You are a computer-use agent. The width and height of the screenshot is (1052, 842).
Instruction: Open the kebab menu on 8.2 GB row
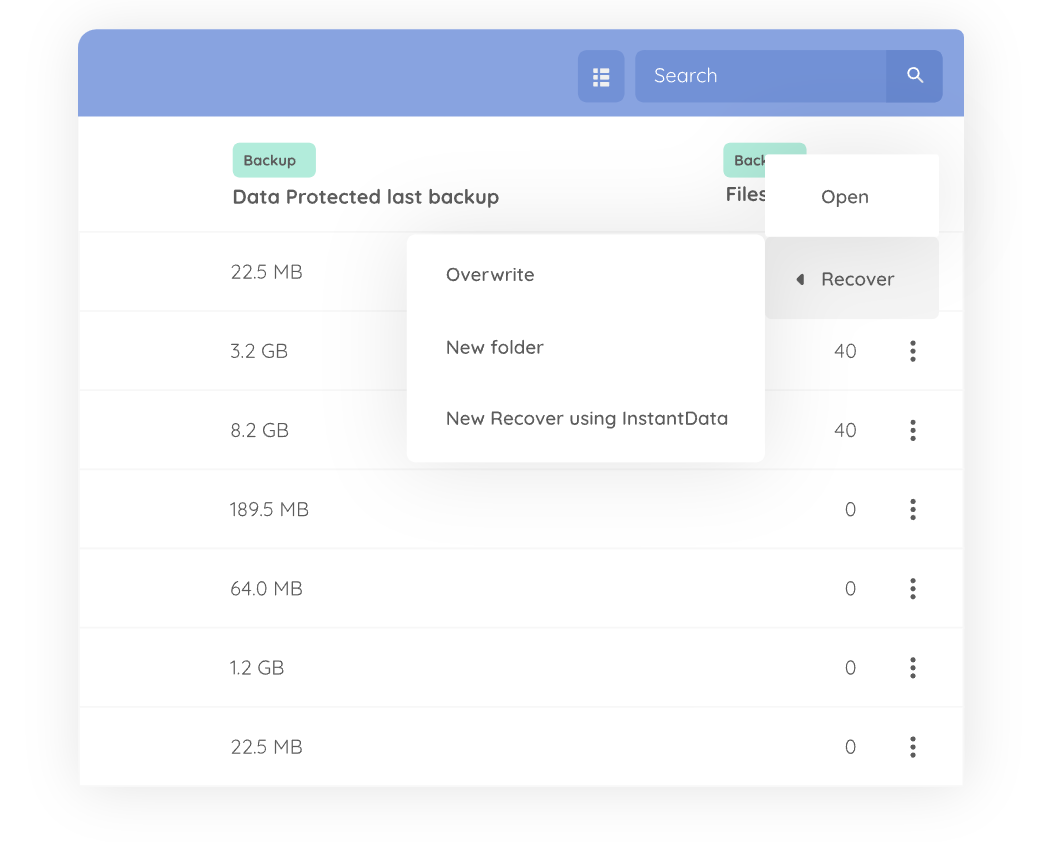(x=912, y=430)
